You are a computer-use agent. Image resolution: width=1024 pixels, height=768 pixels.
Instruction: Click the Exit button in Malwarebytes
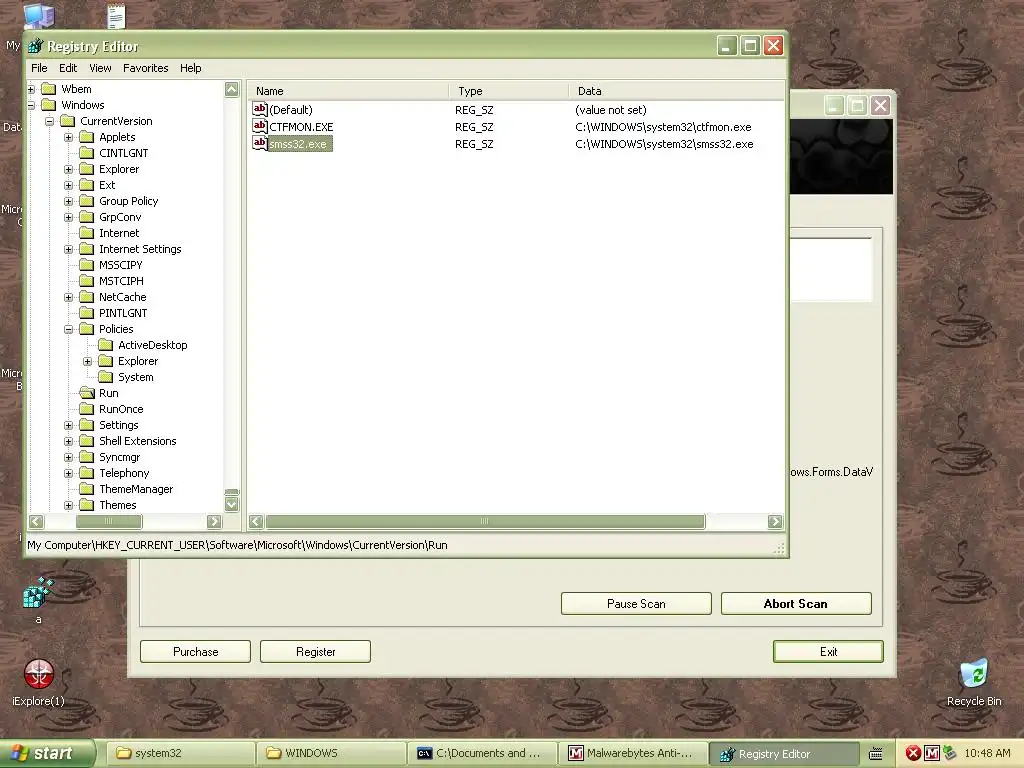pyautogui.click(x=828, y=651)
